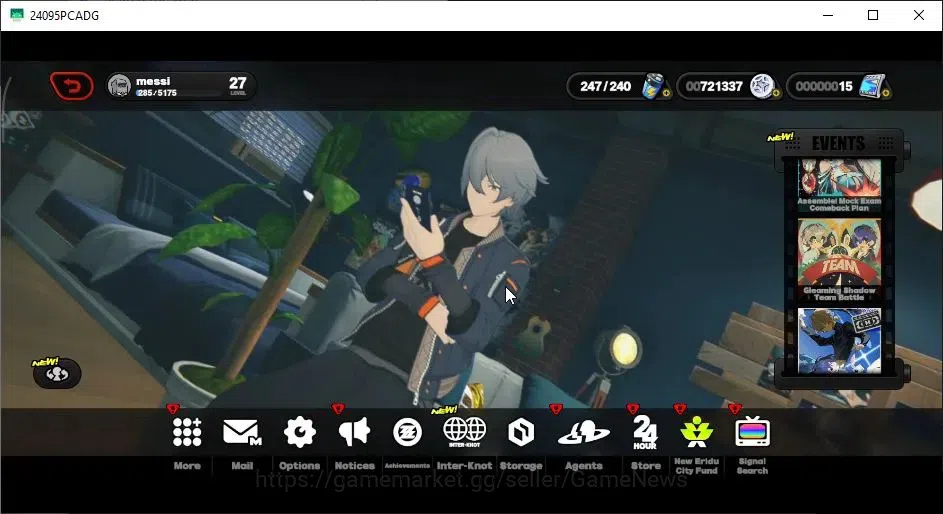This screenshot has height=514, width=943.
Task: Open the Mail envelope icon
Action: (242, 432)
